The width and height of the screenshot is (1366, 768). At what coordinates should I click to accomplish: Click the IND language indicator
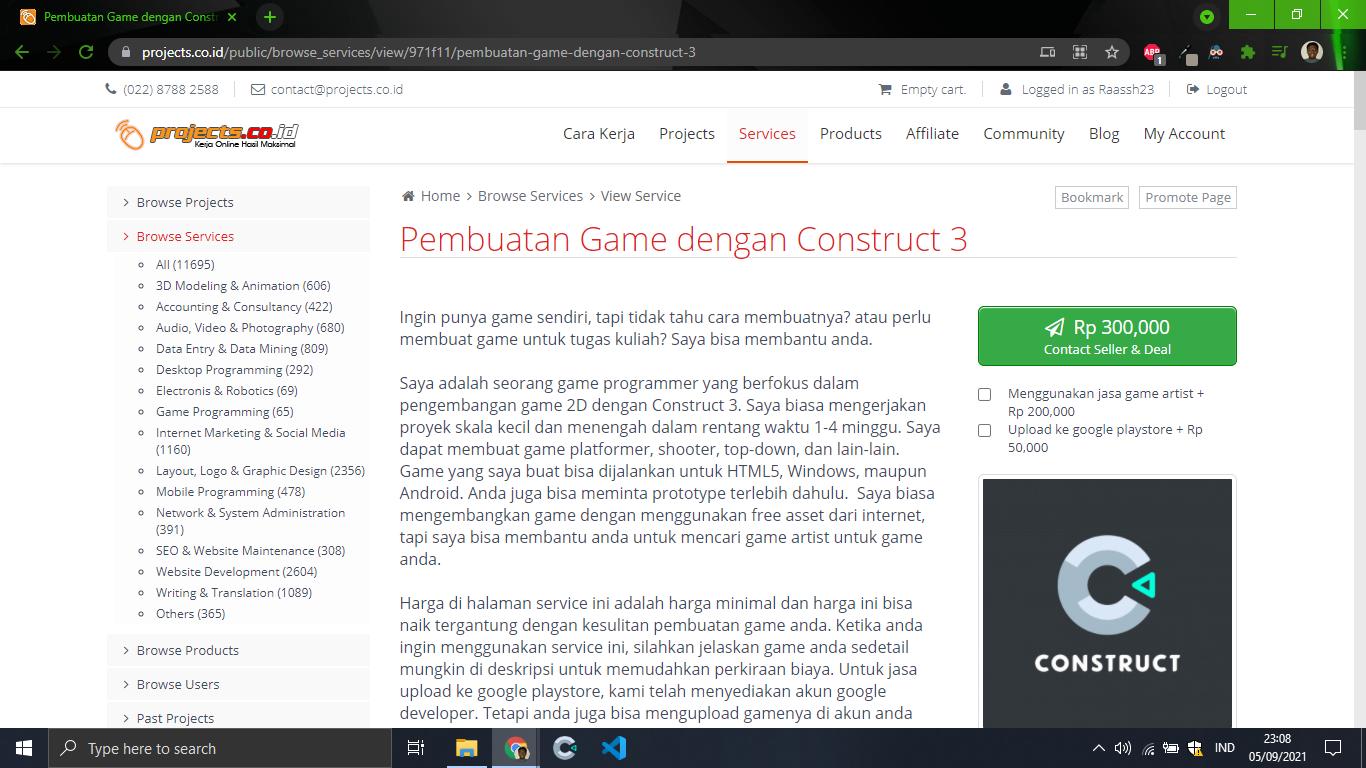[x=1224, y=748]
